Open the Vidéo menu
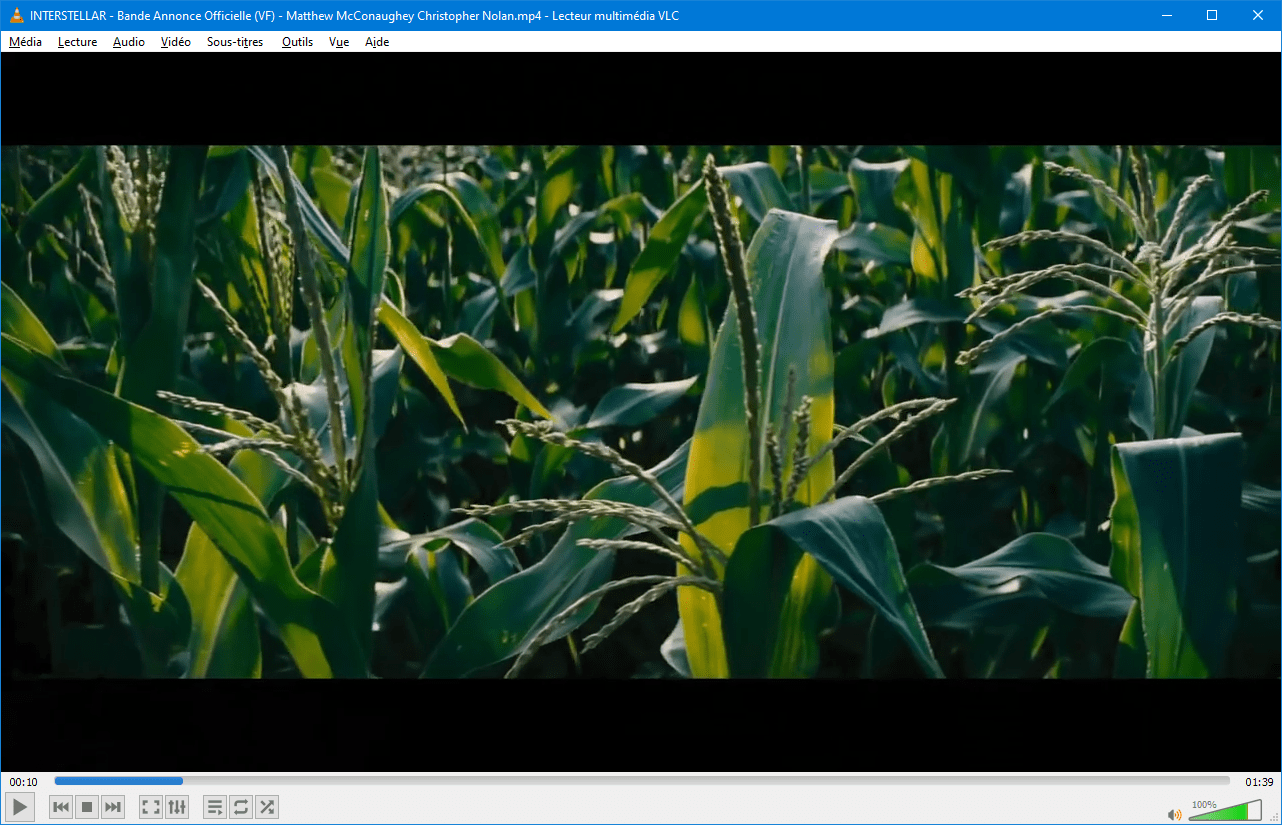Screen dimensions: 1282x825 pyautogui.click(x=176, y=42)
